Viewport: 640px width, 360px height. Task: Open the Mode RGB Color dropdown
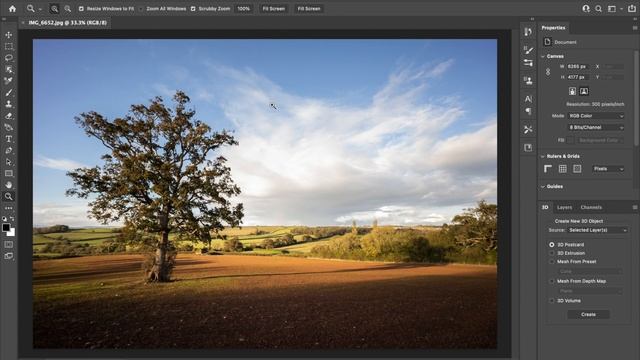pos(596,116)
